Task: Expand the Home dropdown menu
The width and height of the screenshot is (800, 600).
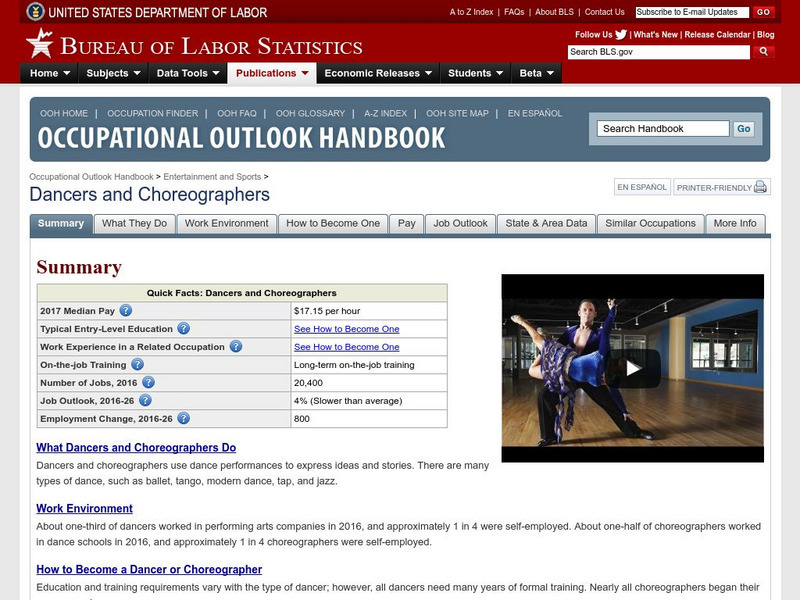Action: coord(49,73)
